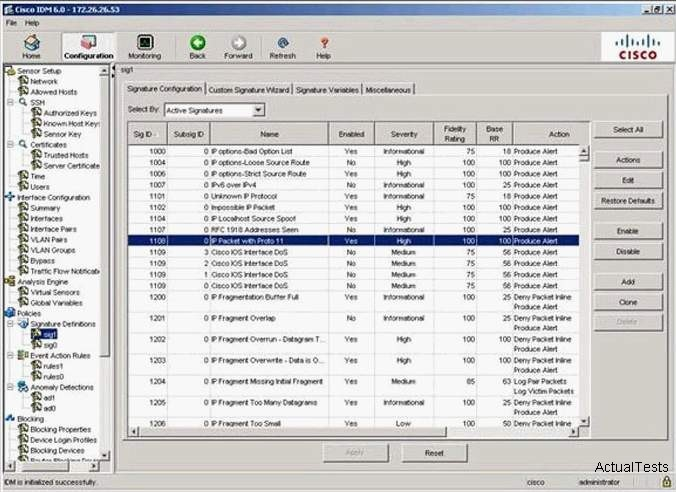Click the Select All button
676x492 pixels.
628,129
